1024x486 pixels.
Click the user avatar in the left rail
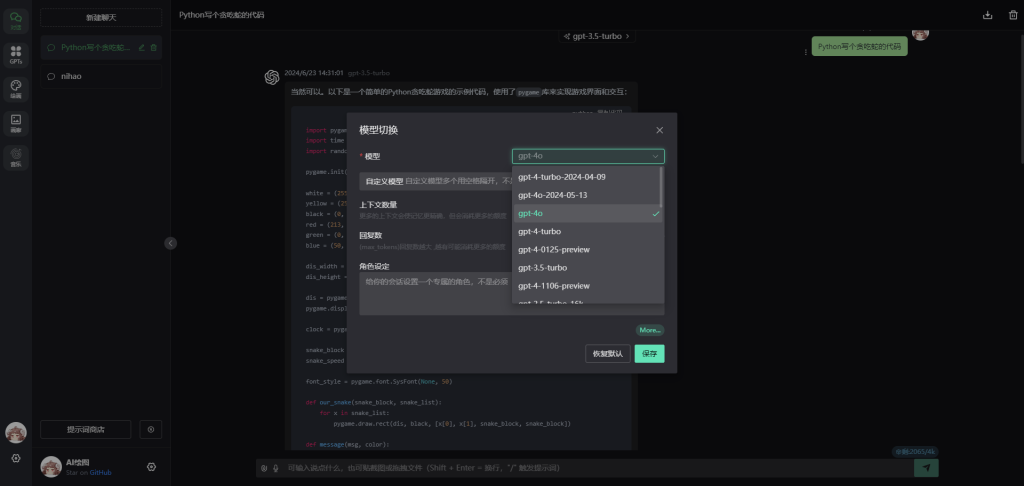16,432
